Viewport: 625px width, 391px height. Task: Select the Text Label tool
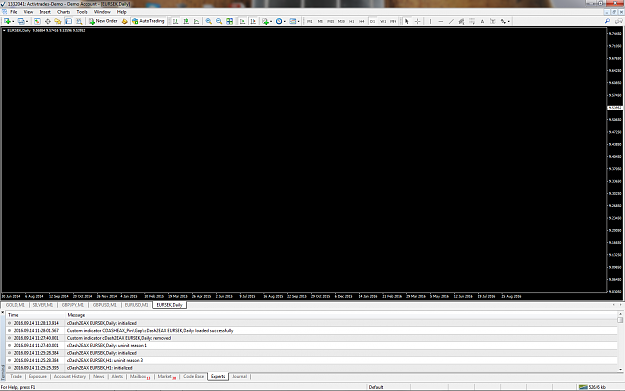click(x=493, y=21)
